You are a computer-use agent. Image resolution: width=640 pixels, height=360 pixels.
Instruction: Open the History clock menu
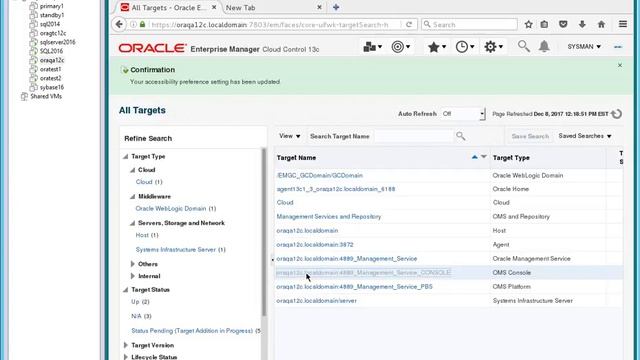click(x=464, y=47)
